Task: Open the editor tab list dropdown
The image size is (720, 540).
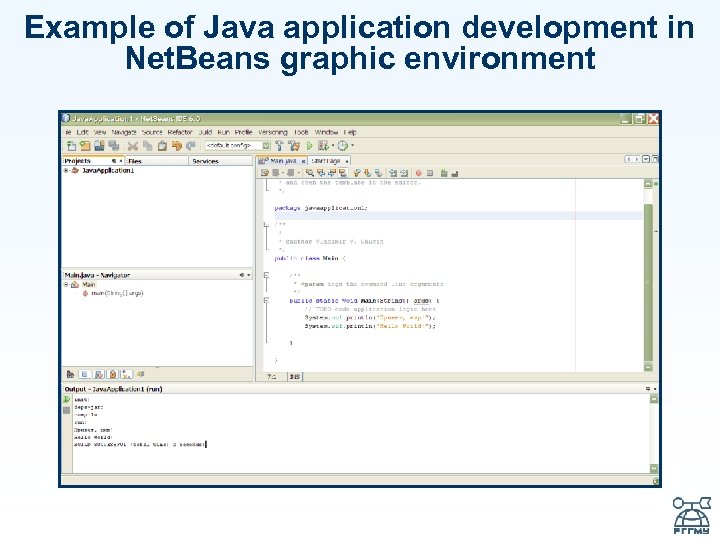Action: pyautogui.click(x=646, y=159)
